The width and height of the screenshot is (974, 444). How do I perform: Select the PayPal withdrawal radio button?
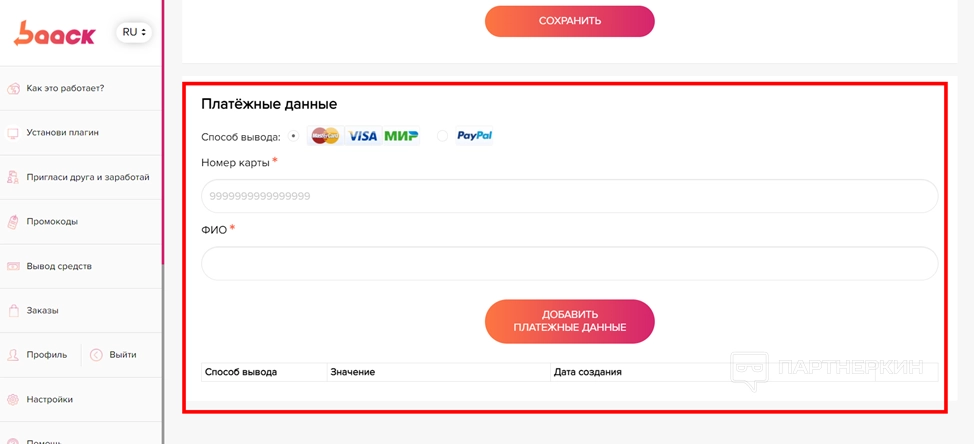click(442, 136)
